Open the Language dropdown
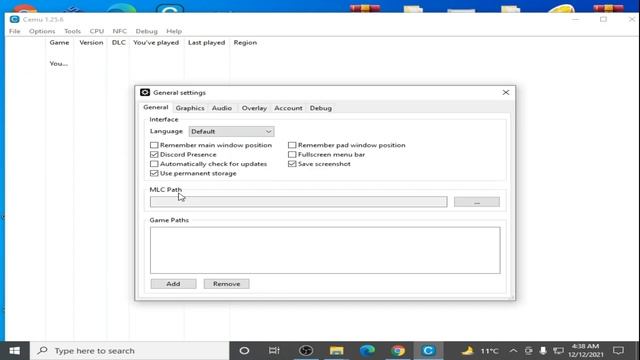The height and width of the screenshot is (360, 640). [x=231, y=131]
